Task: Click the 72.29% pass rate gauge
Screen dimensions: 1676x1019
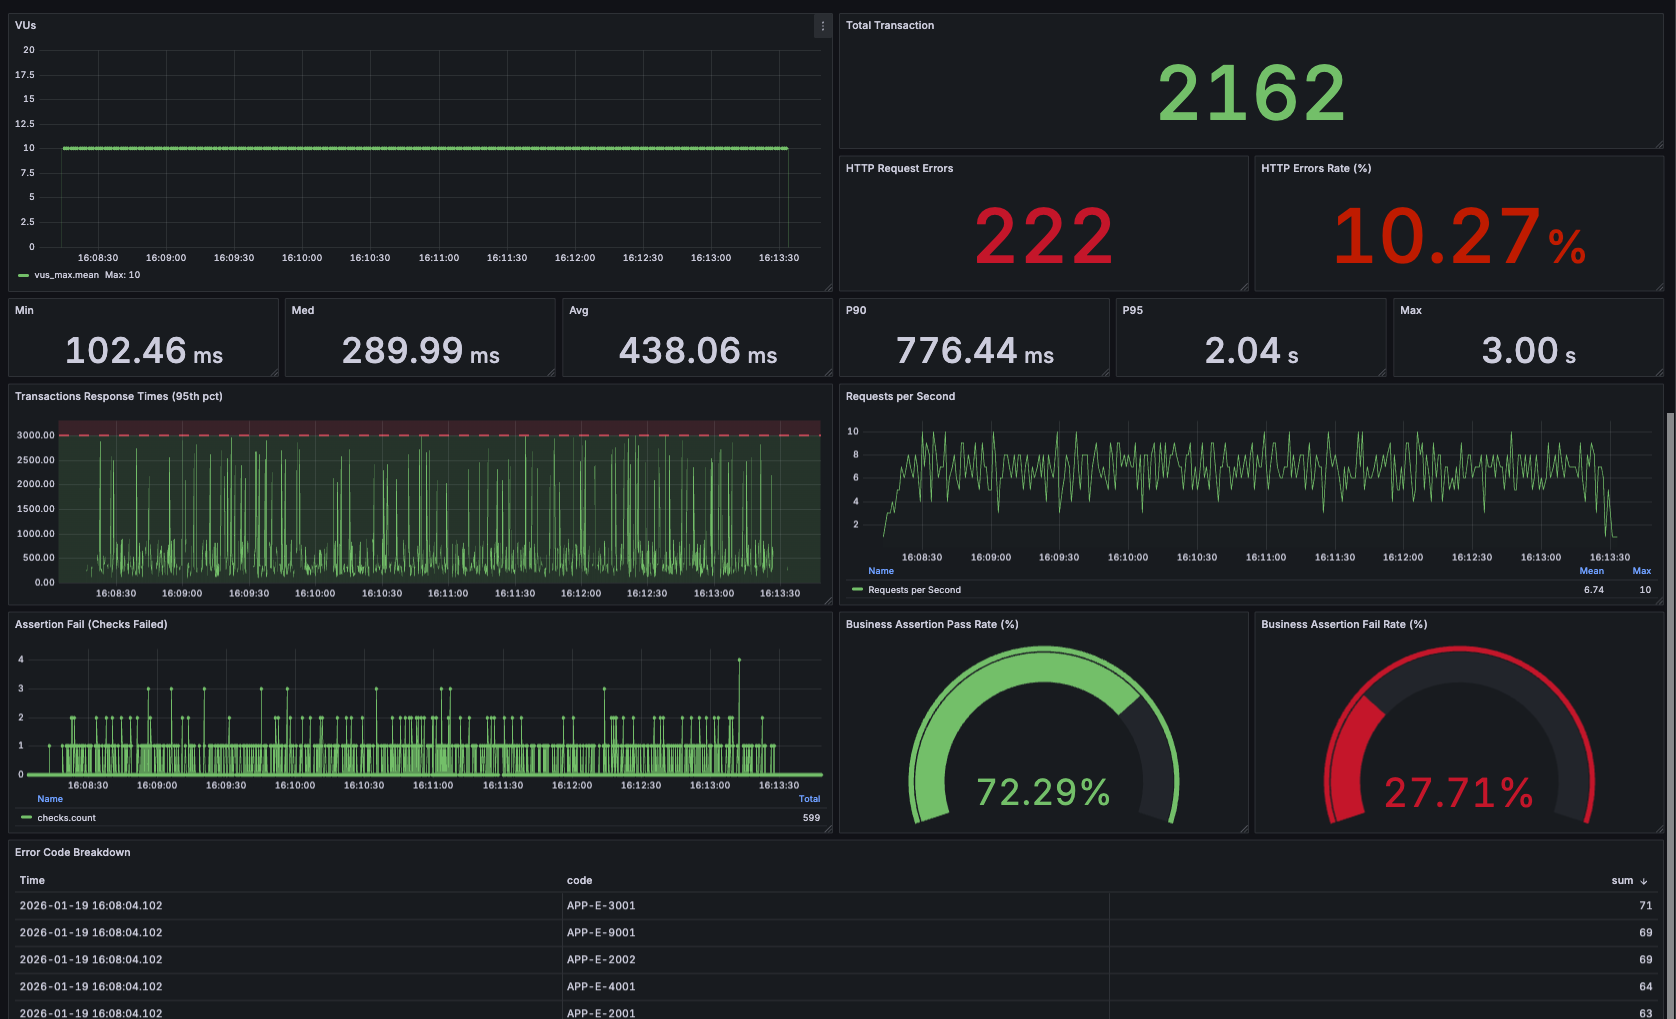Action: click(x=1044, y=736)
